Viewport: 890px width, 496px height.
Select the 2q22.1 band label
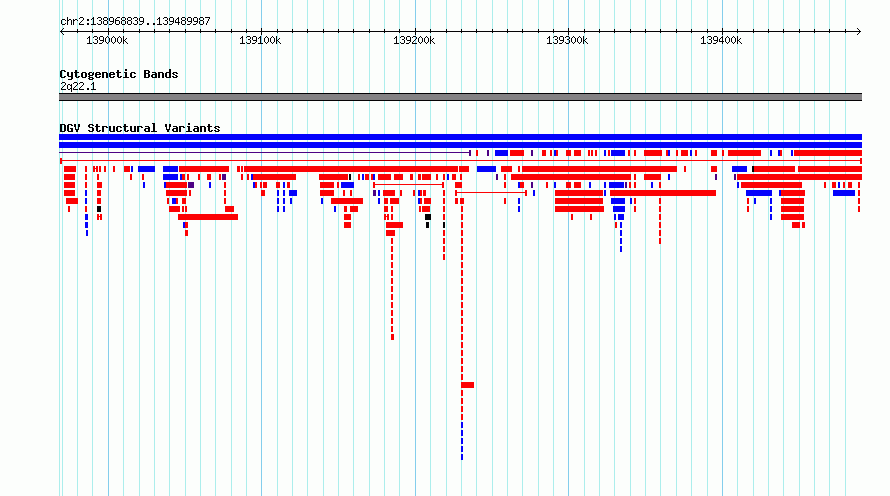point(78,86)
